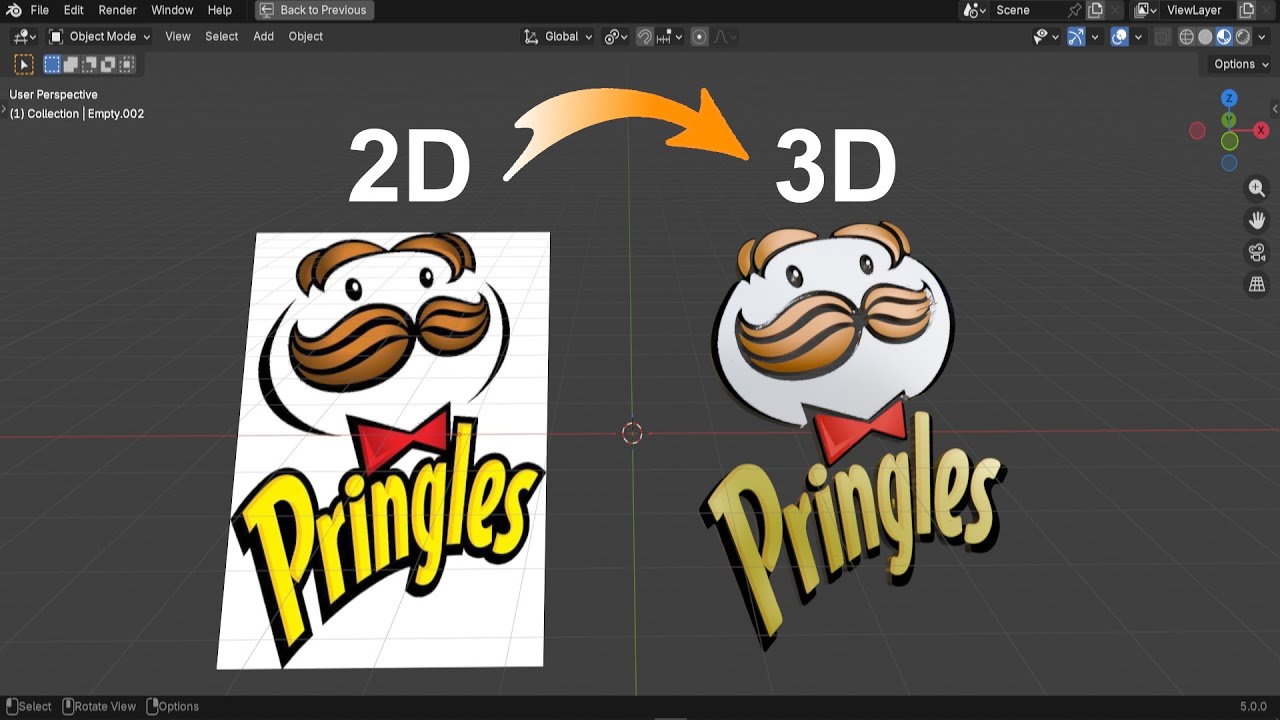This screenshot has width=1280, height=720.
Task: Open the viewport View menu
Action: (178, 36)
